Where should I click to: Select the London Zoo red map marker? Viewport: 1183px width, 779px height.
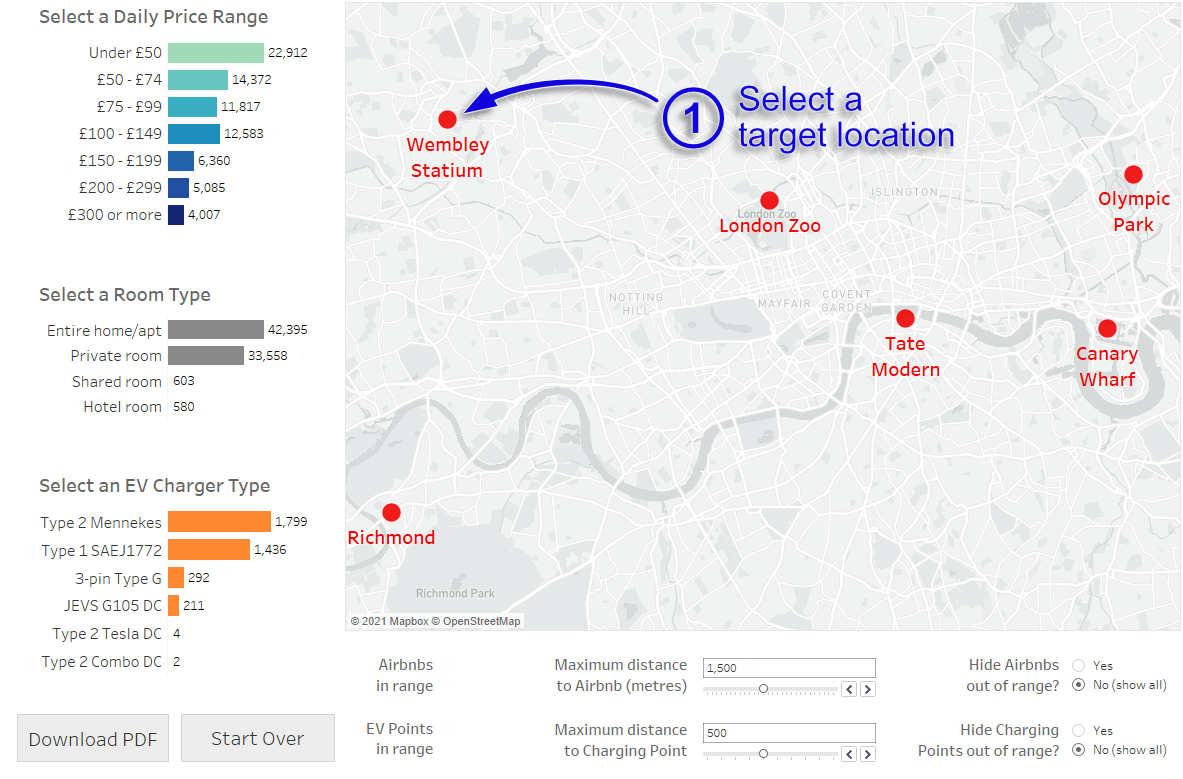(769, 200)
